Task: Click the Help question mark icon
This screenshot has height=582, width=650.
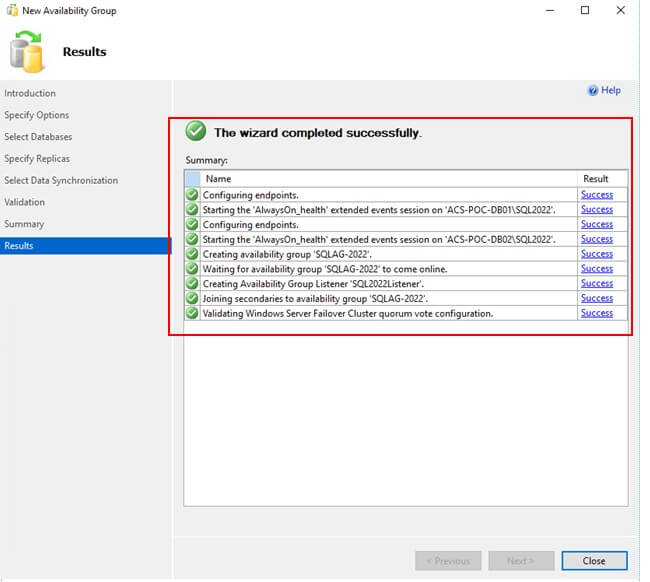Action: (593, 91)
